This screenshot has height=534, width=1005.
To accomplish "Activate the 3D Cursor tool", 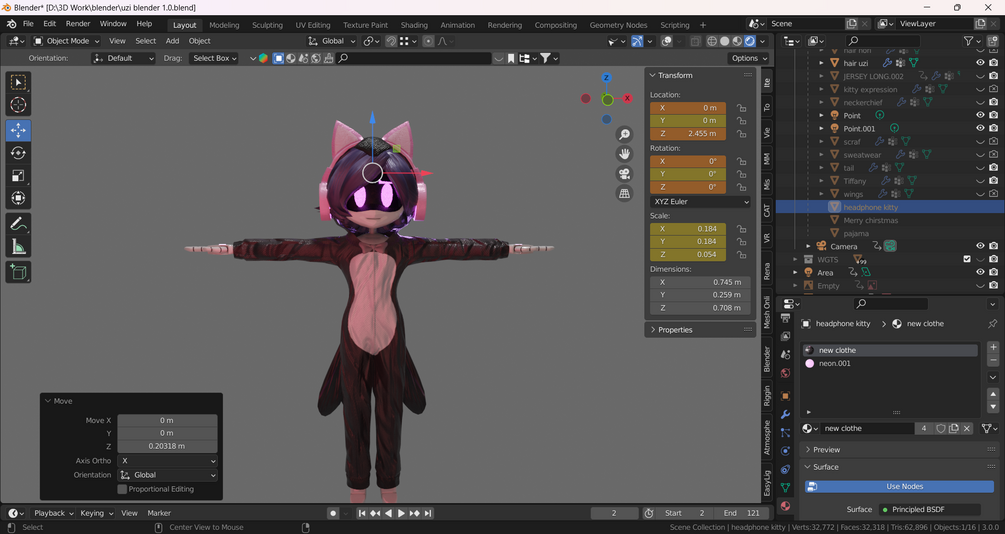I will coord(18,104).
